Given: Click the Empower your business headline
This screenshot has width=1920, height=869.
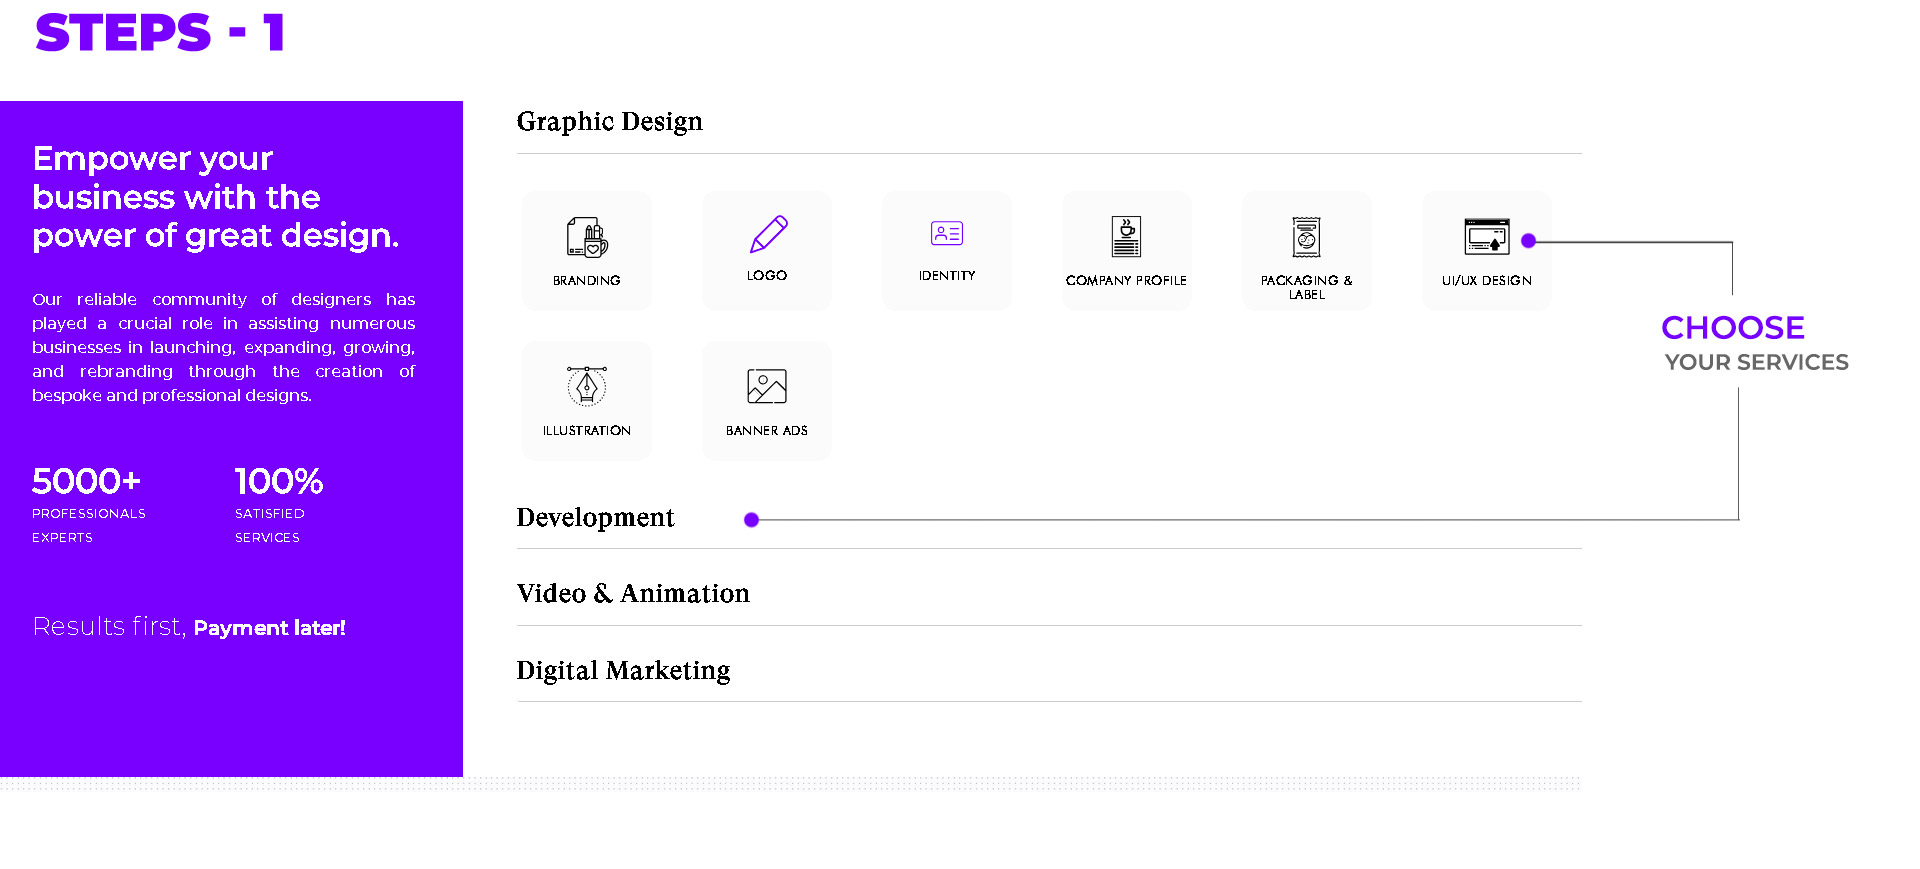Looking at the screenshot, I should pos(215,197).
